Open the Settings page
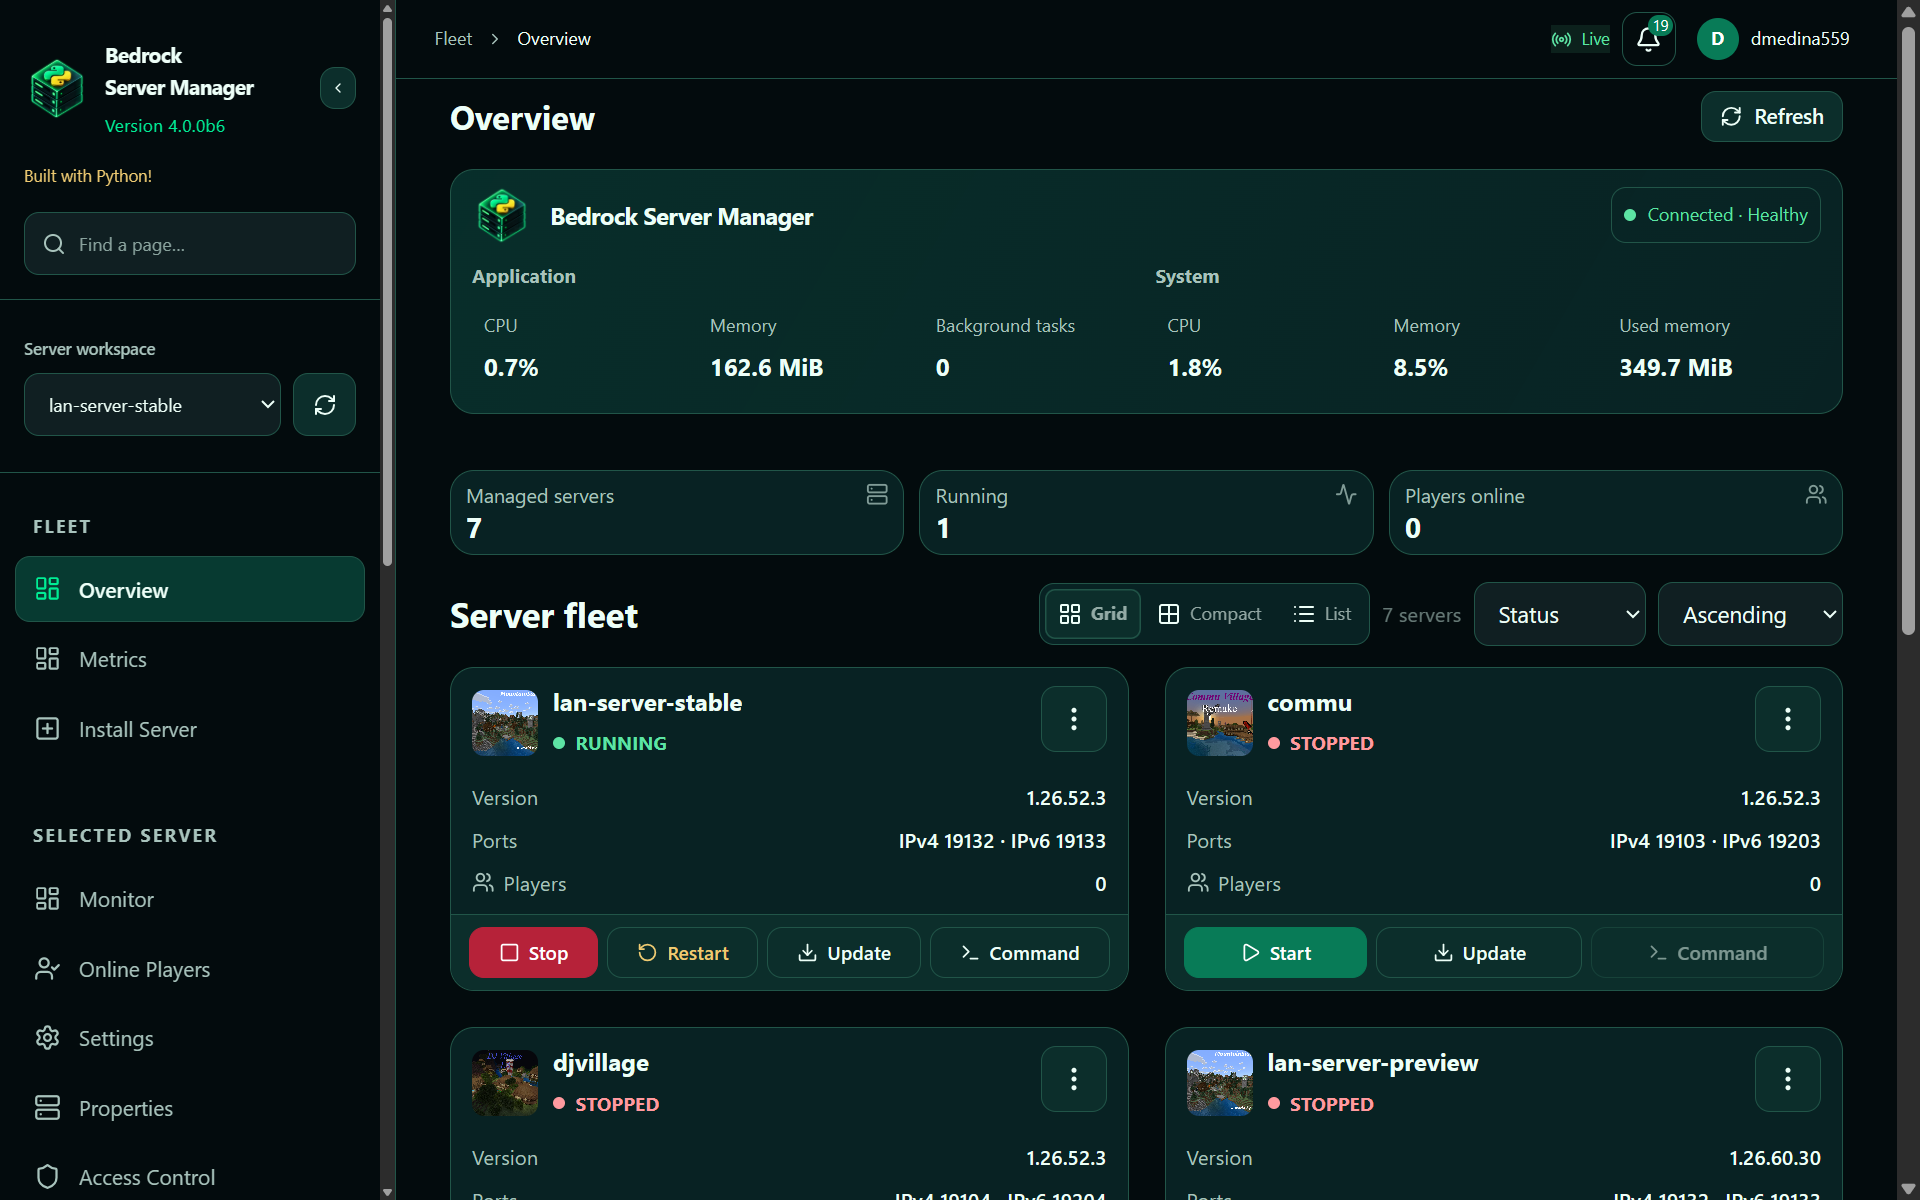1920x1200 pixels. (x=190, y=1038)
